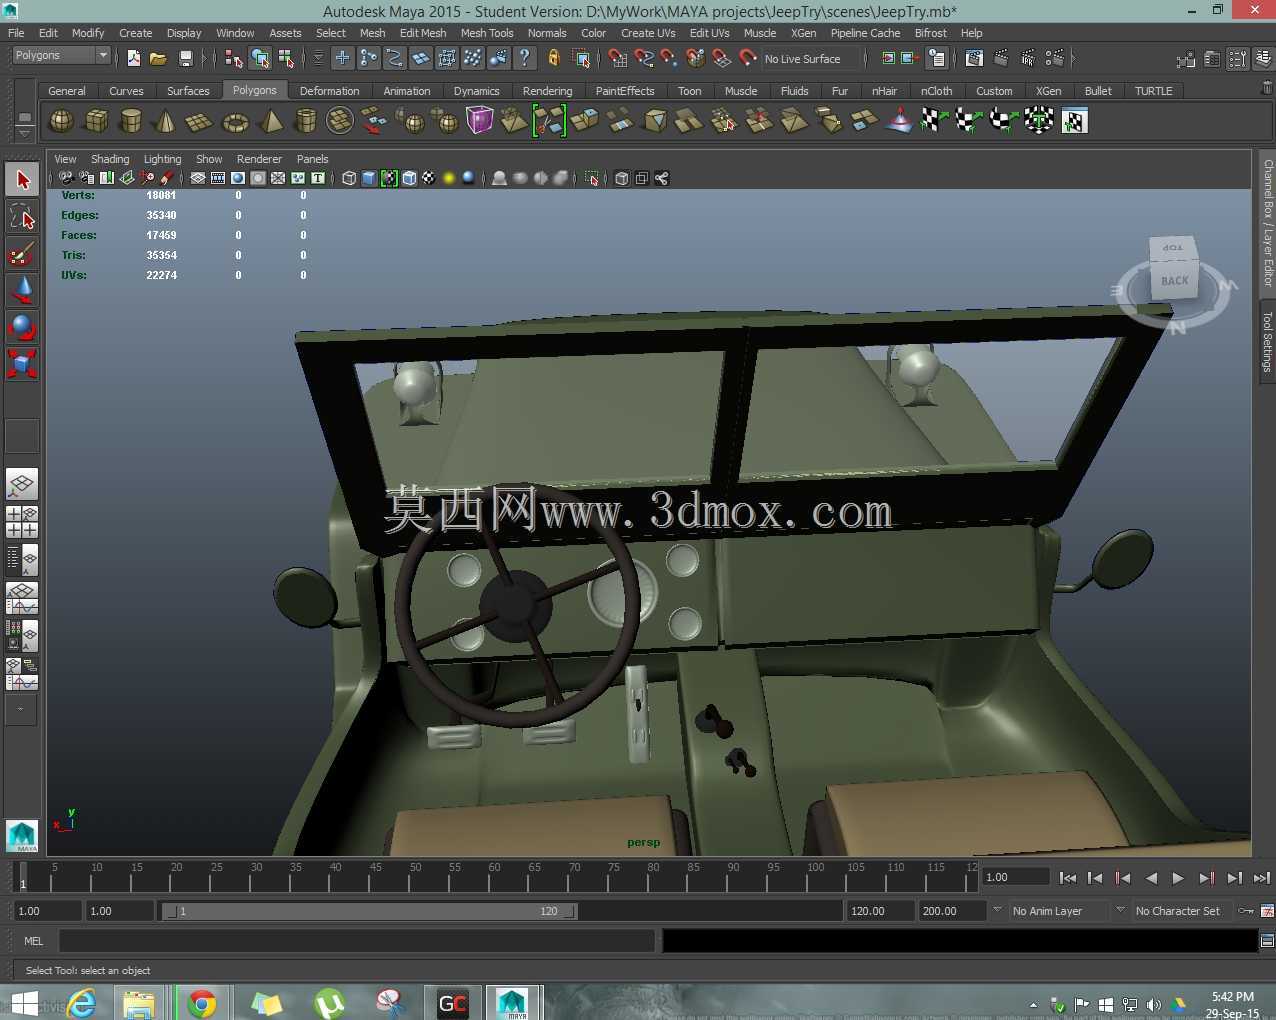Image resolution: width=1276 pixels, height=1020 pixels.
Task: Go to the start of playback range
Action: tap(1067, 878)
